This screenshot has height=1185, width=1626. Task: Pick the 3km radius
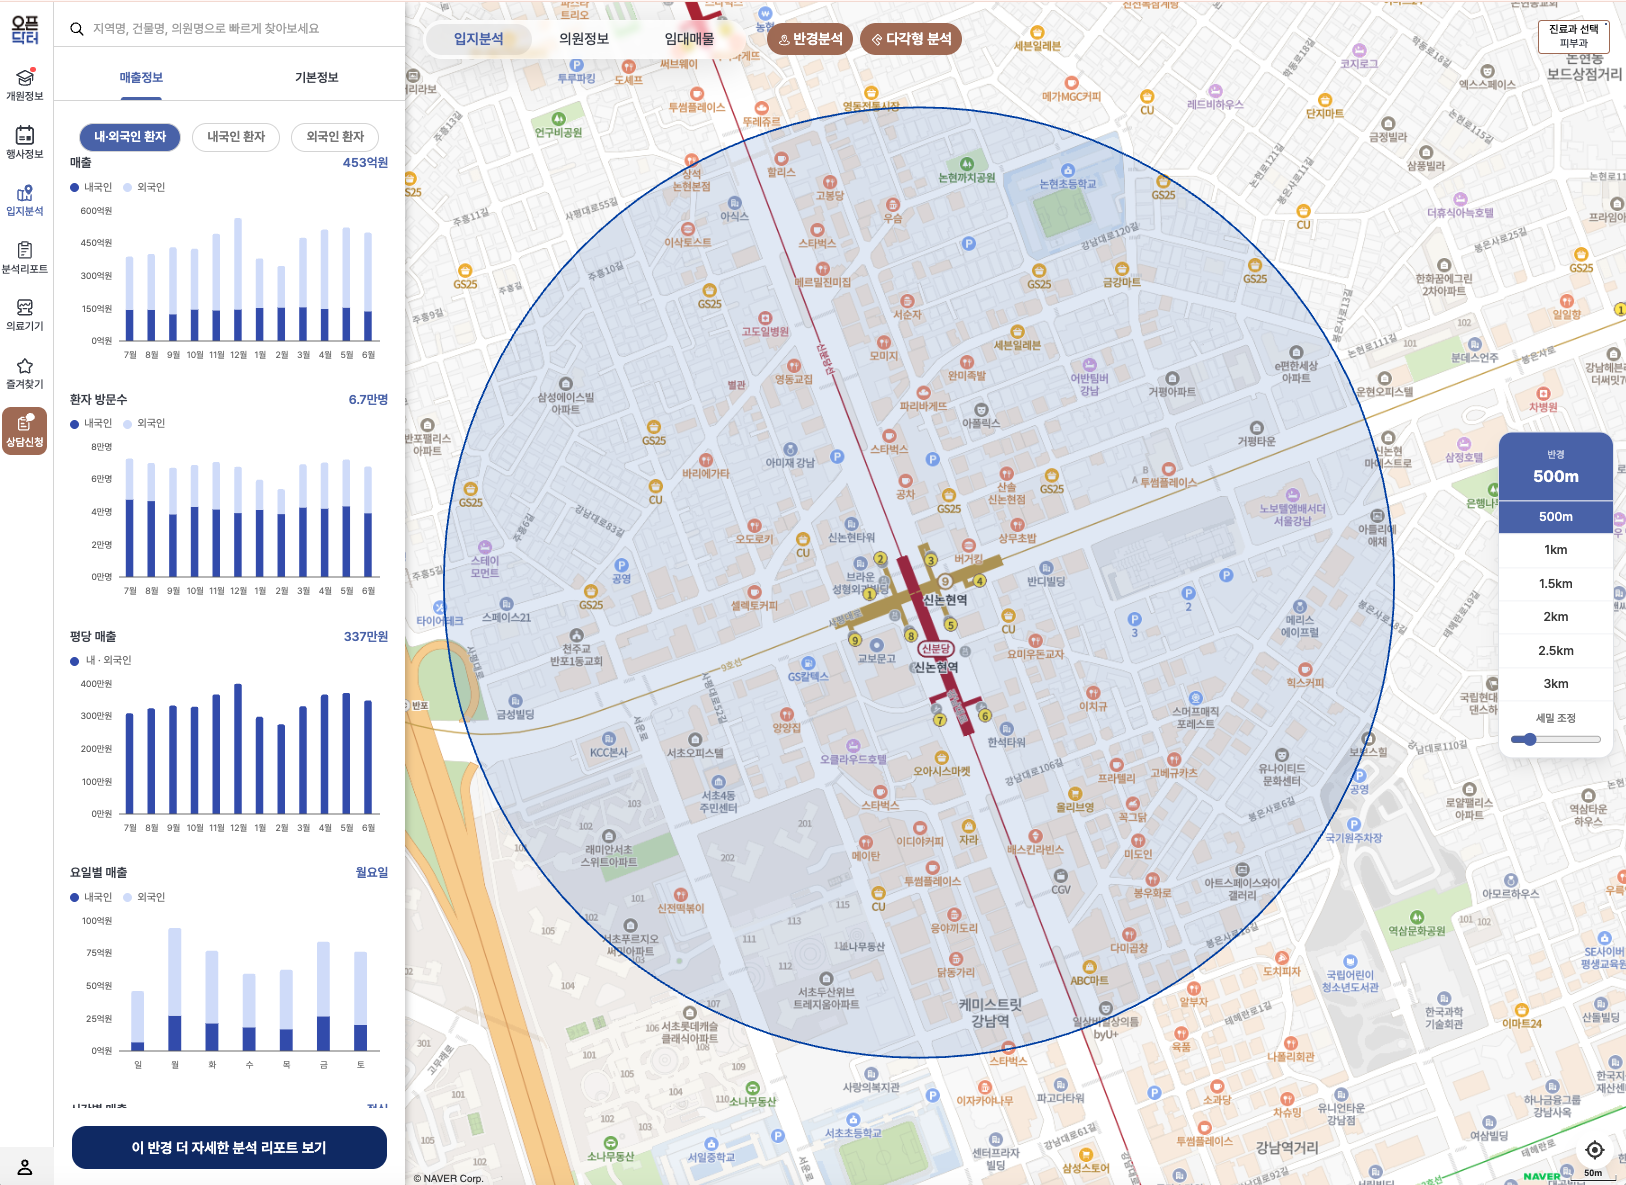(1556, 684)
